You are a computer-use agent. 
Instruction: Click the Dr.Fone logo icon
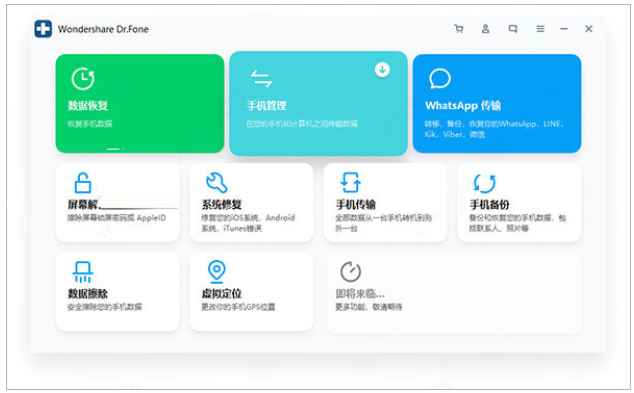pyautogui.click(x=43, y=29)
